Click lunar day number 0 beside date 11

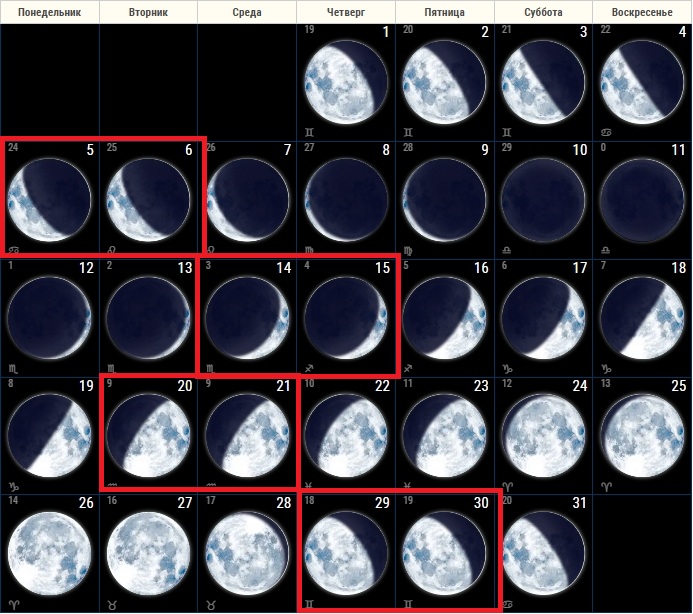tap(604, 147)
